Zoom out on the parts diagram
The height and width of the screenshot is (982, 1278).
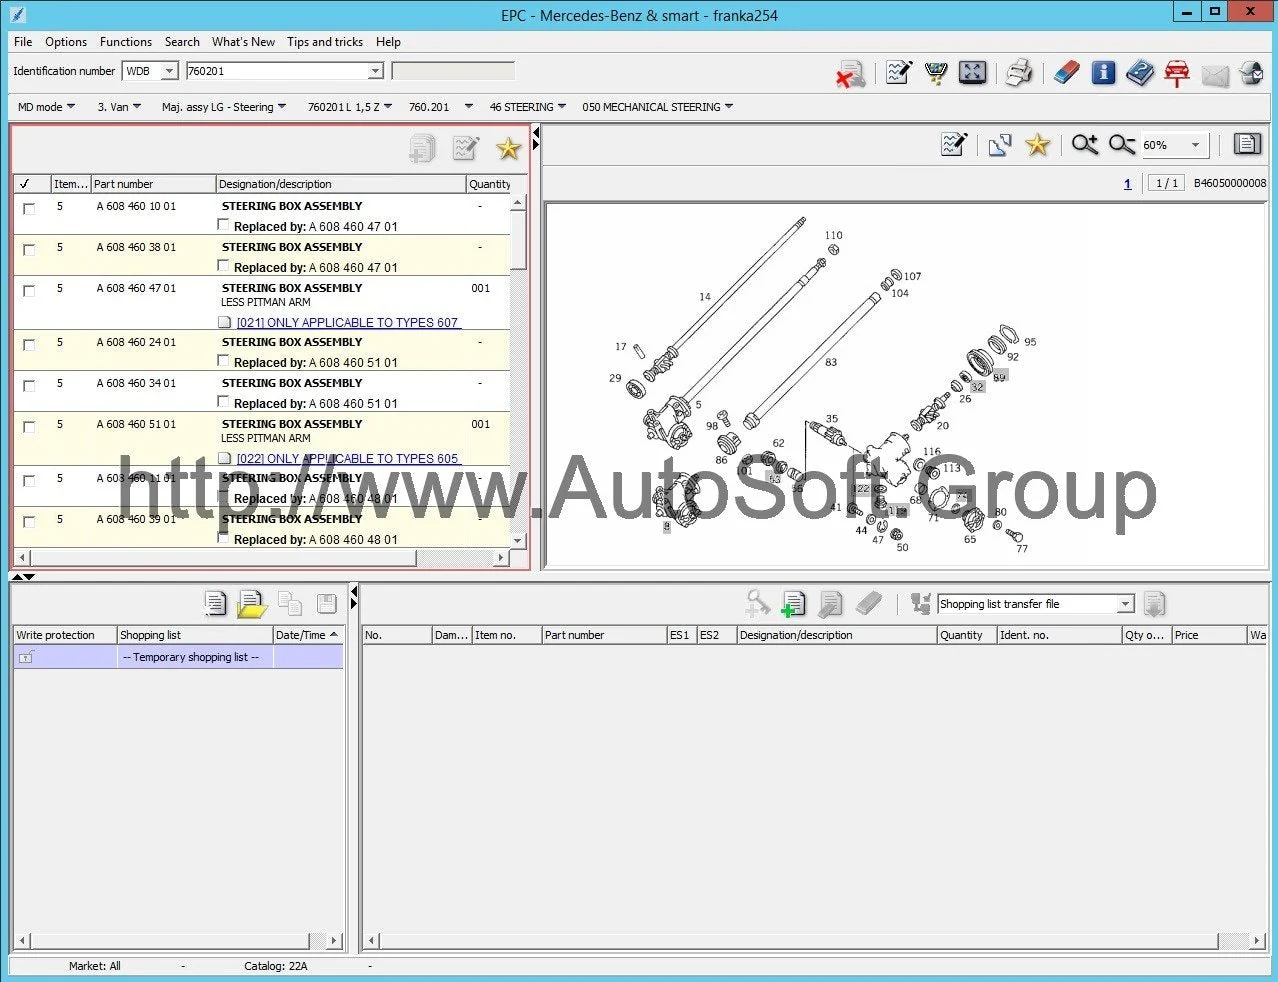coord(1121,145)
